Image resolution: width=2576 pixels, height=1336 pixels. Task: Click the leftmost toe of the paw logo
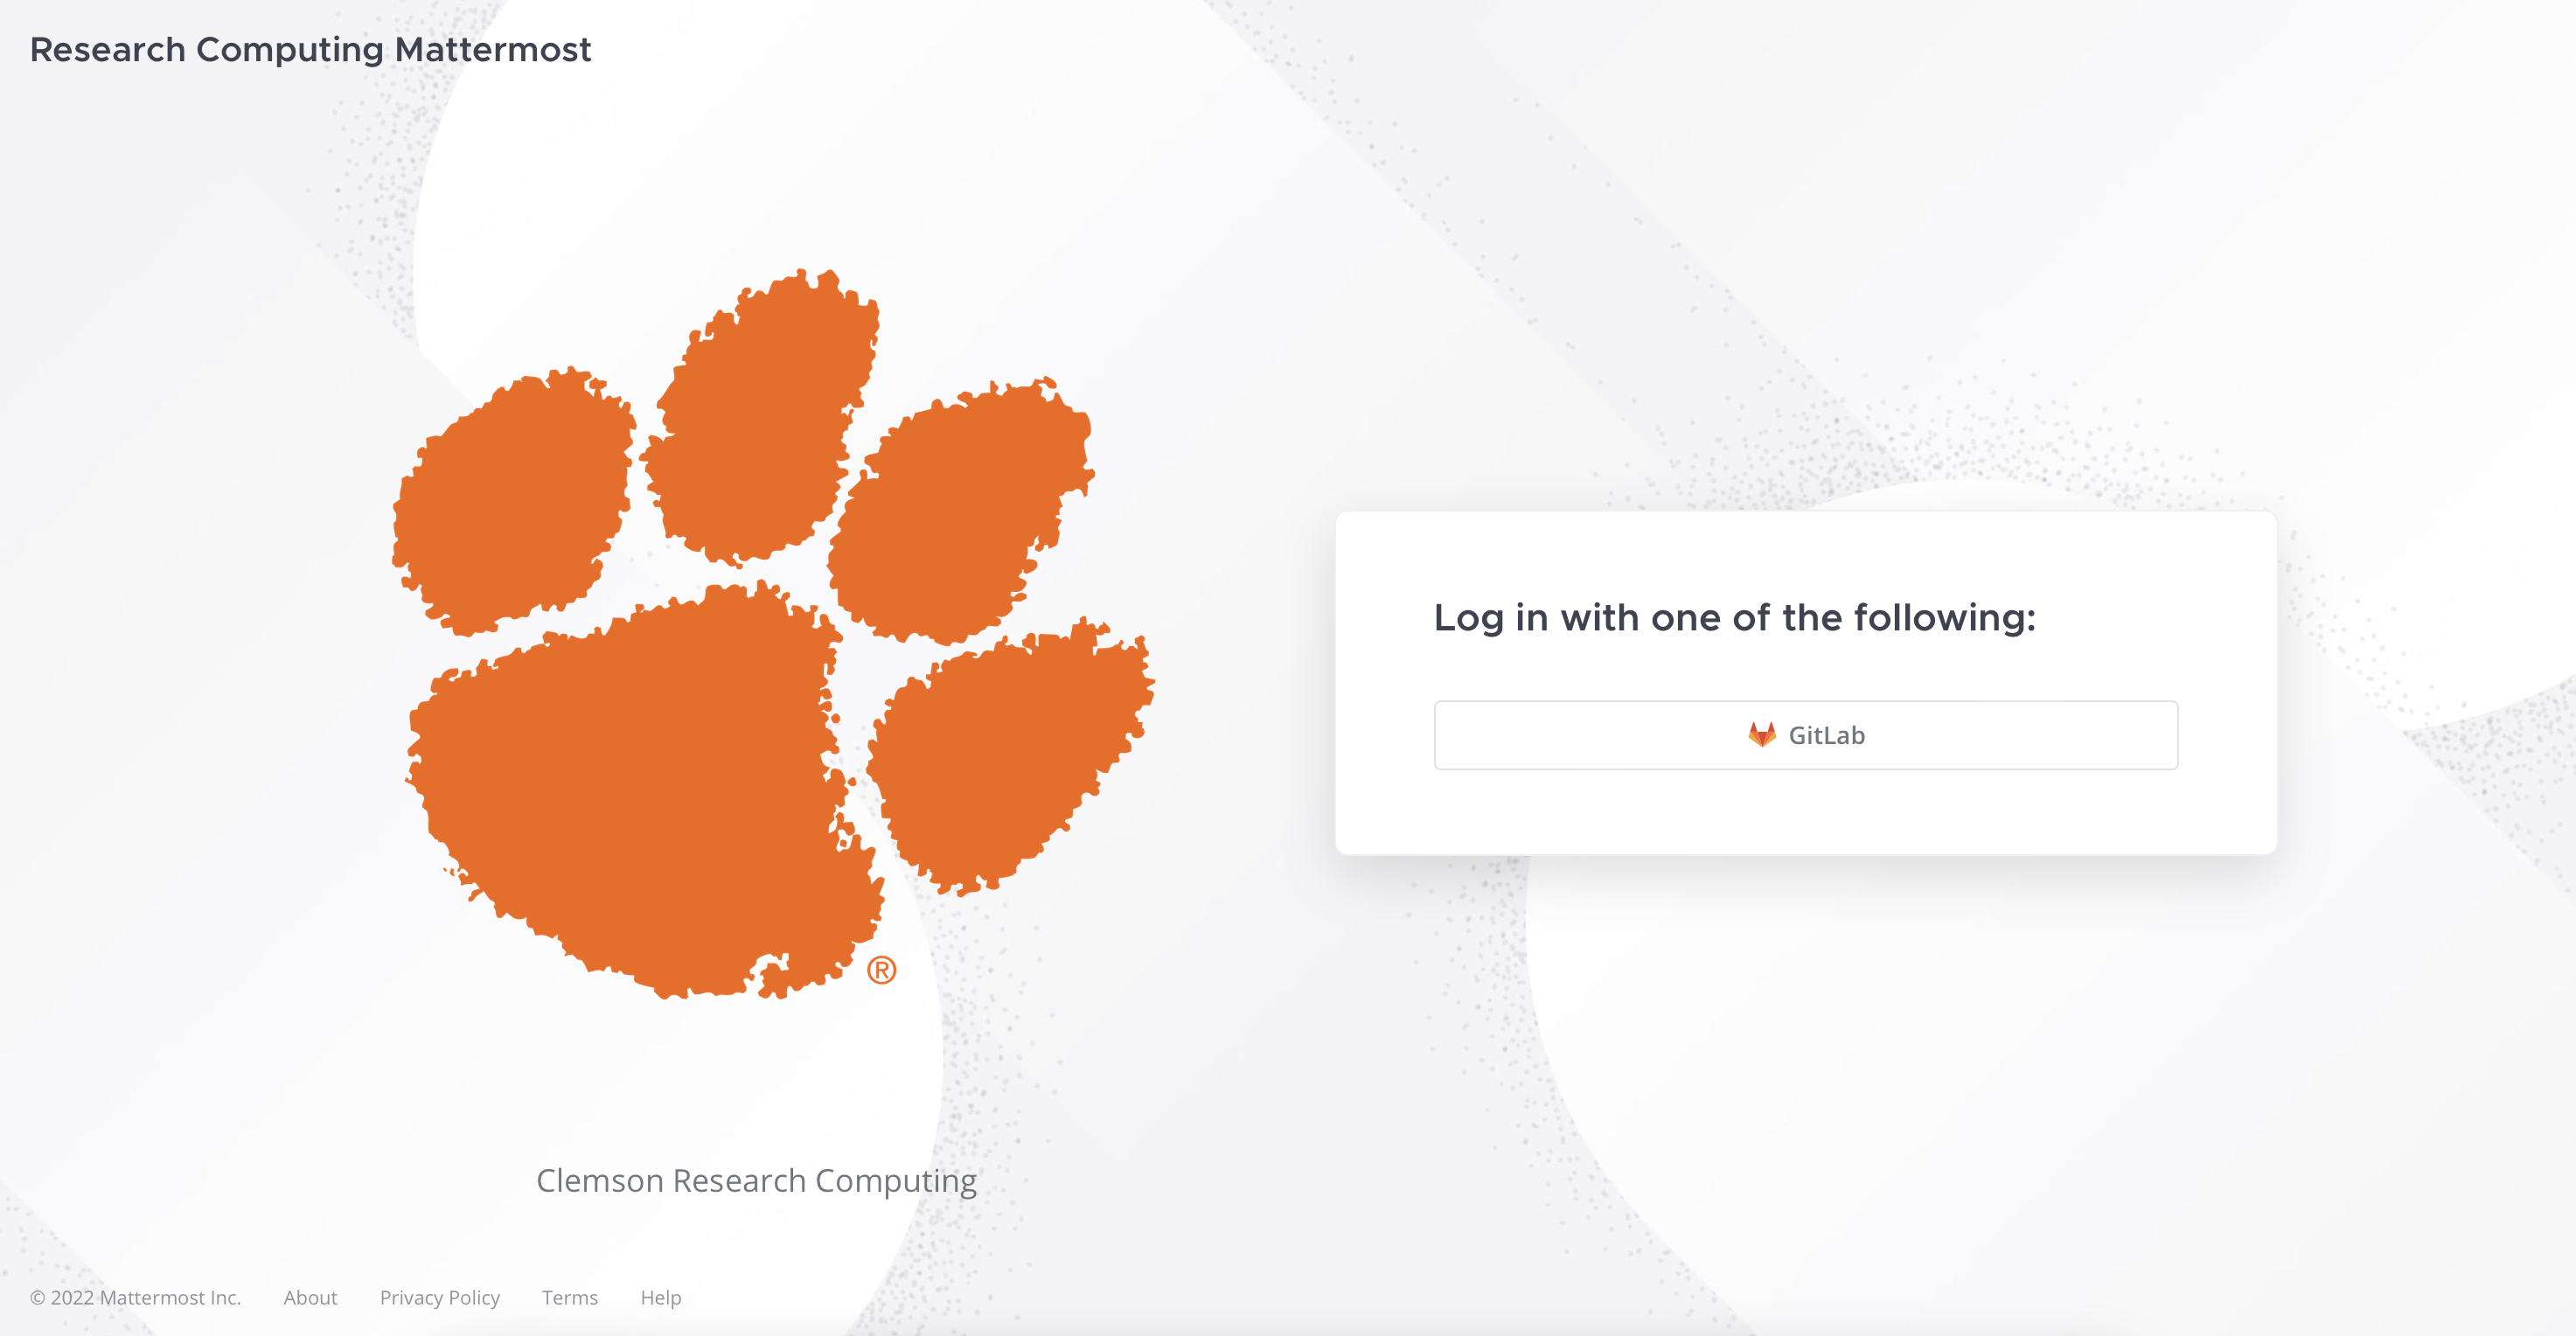(512, 500)
